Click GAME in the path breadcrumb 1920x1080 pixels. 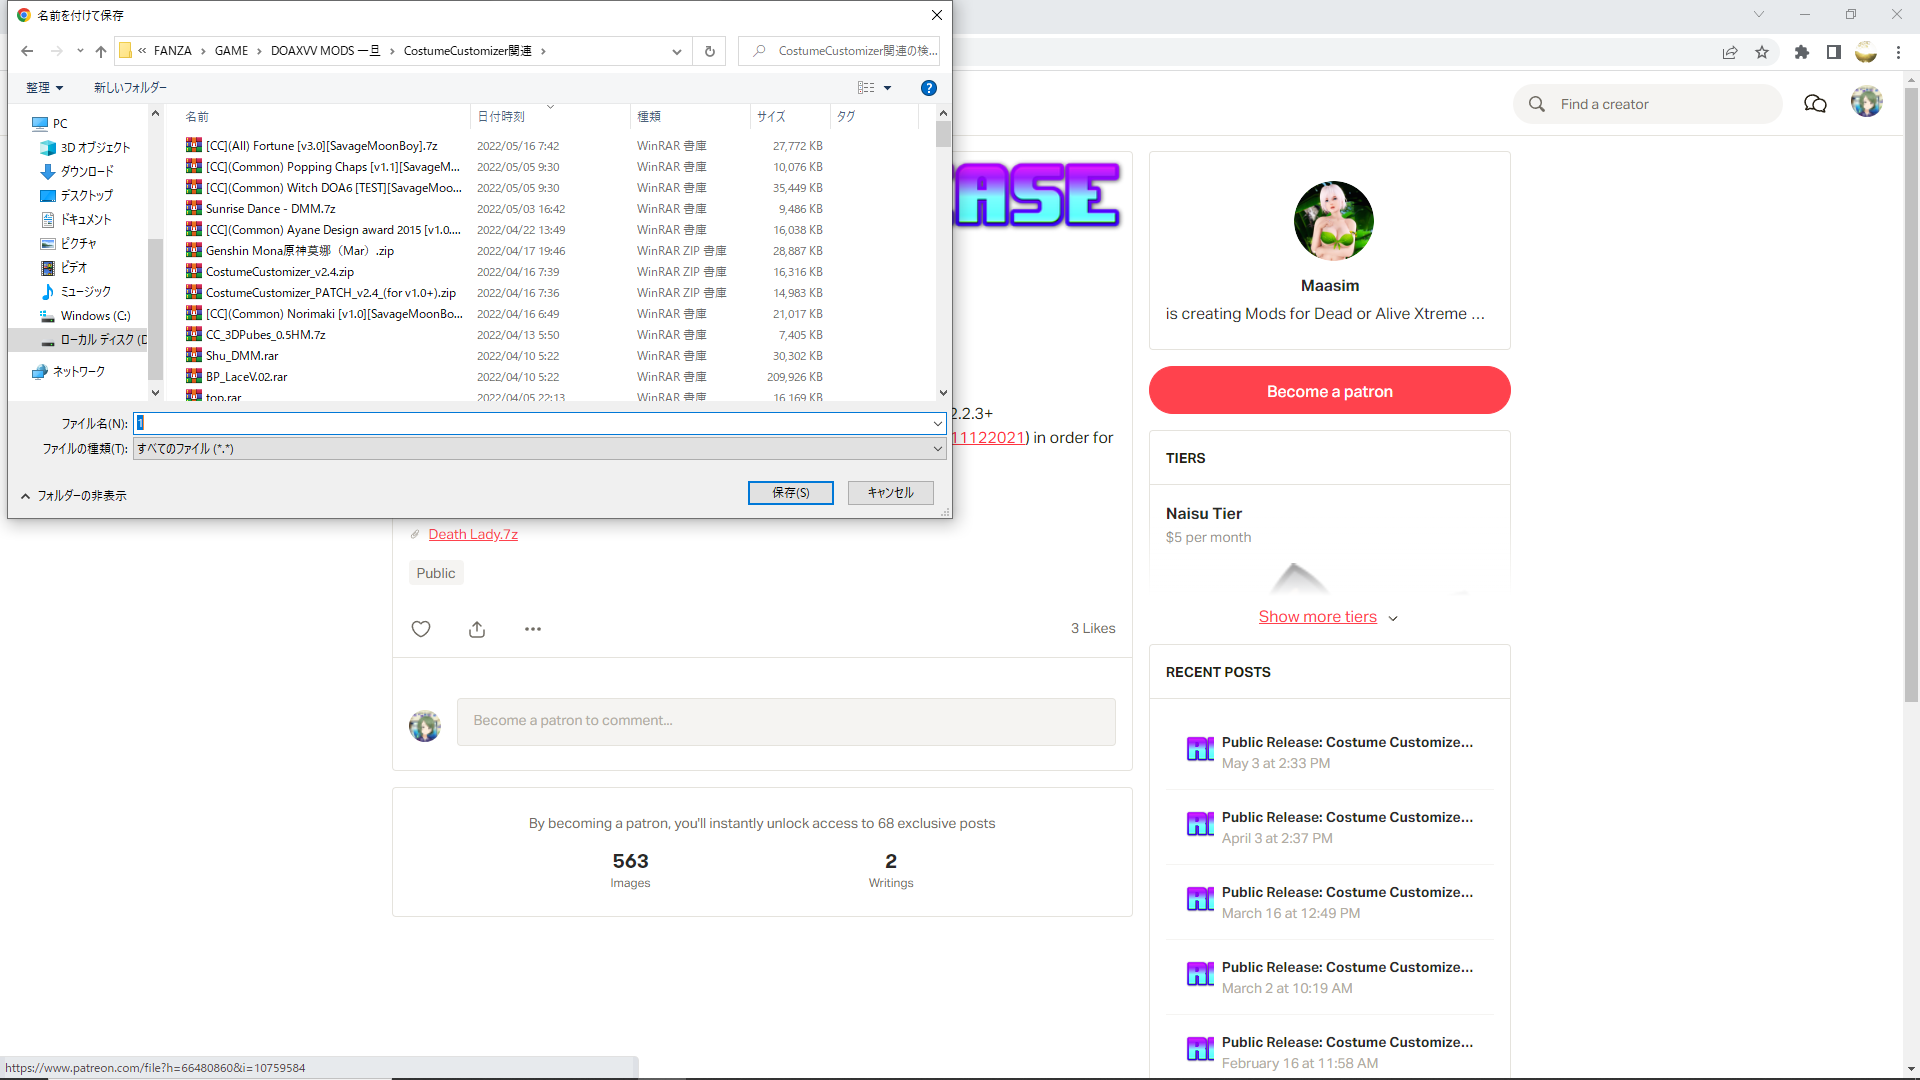(231, 51)
